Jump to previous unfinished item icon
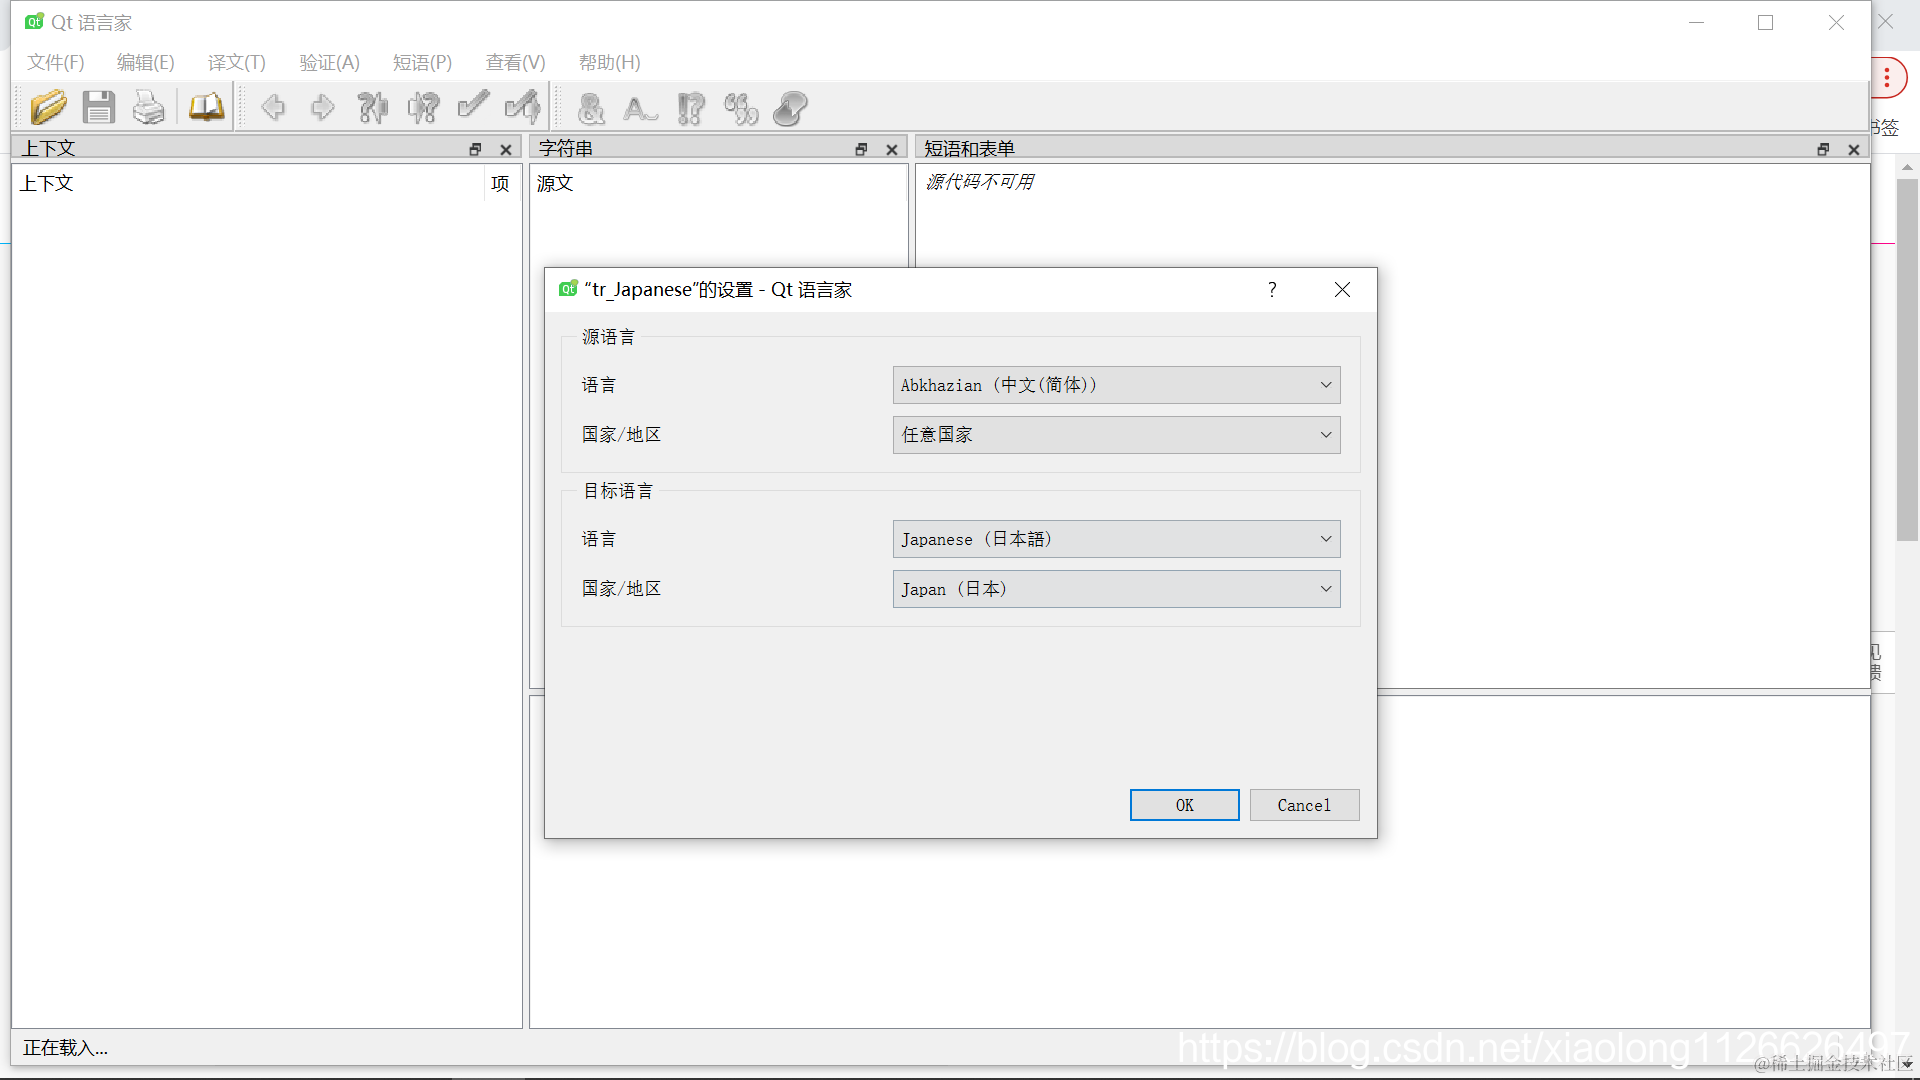Image resolution: width=1920 pixels, height=1080 pixels. pyautogui.click(x=373, y=107)
